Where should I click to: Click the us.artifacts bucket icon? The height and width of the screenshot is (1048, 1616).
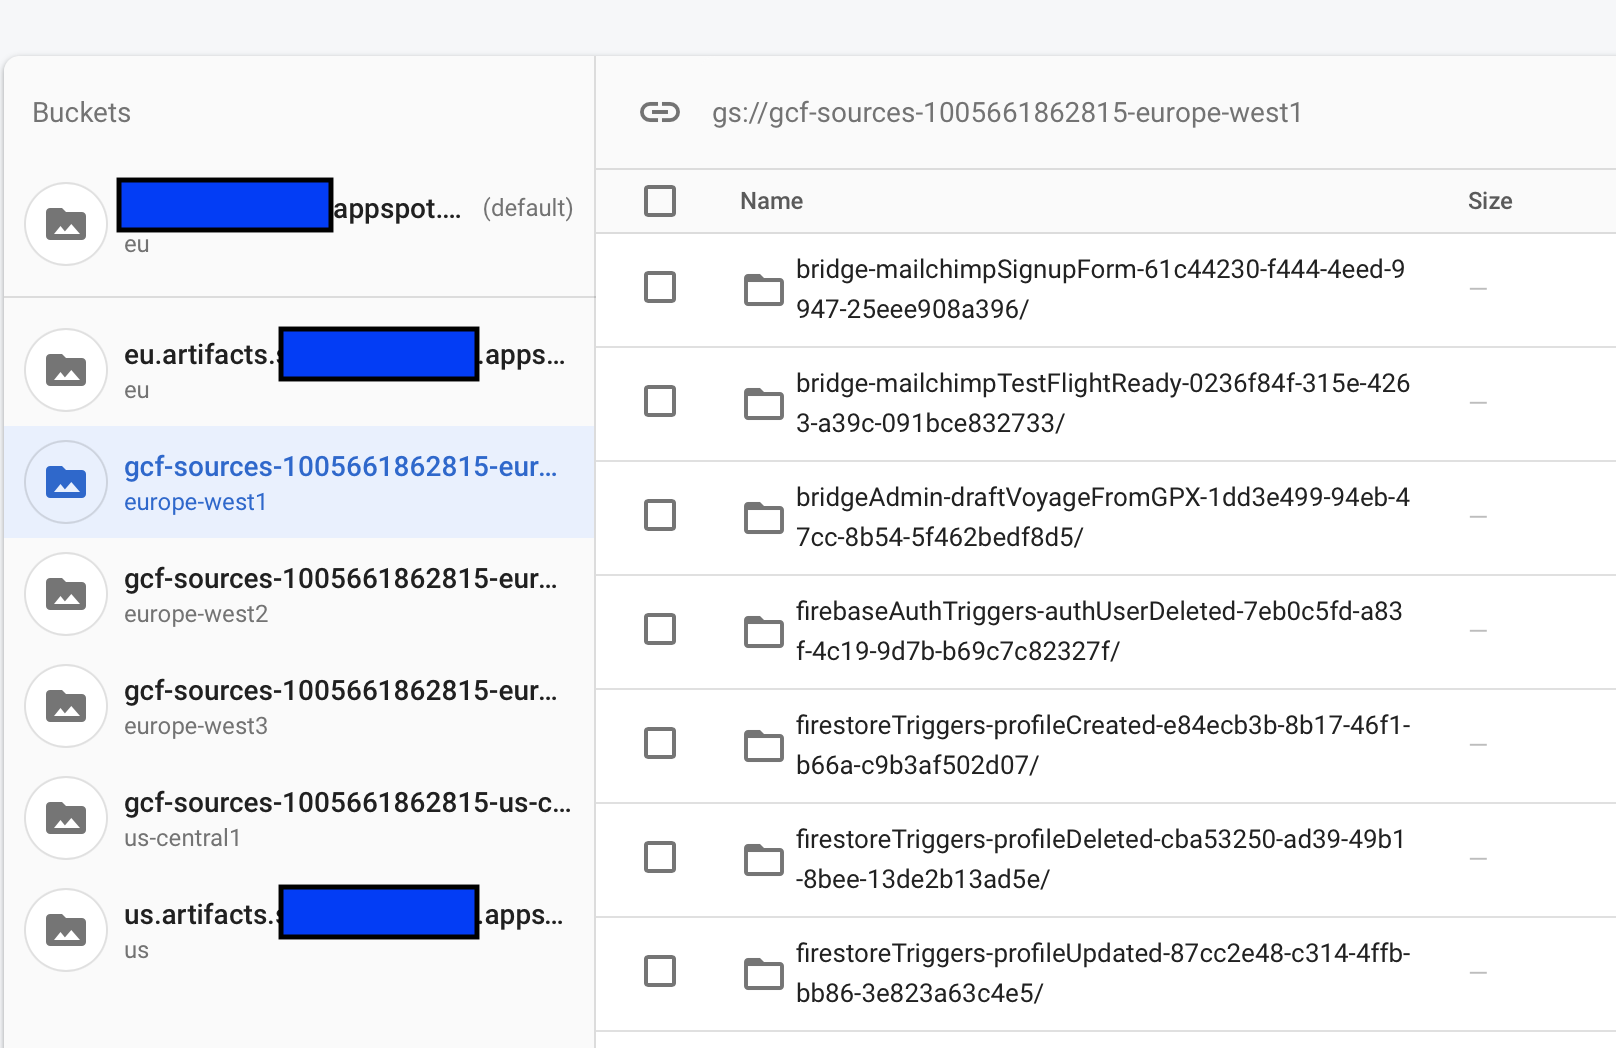click(x=66, y=930)
